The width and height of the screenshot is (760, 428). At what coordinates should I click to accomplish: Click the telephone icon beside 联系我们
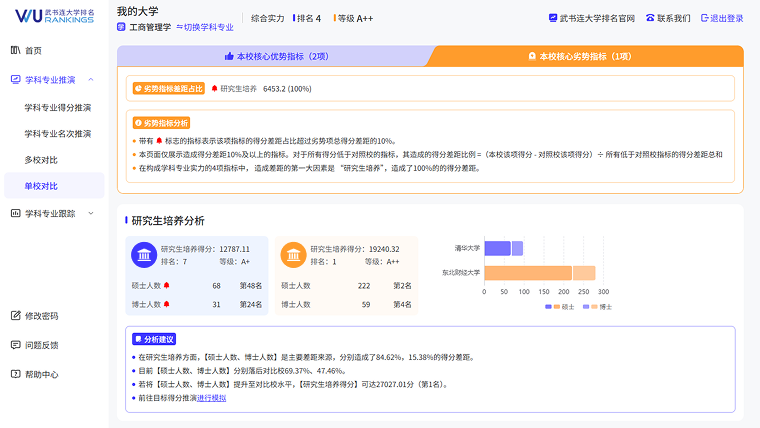[x=650, y=18]
